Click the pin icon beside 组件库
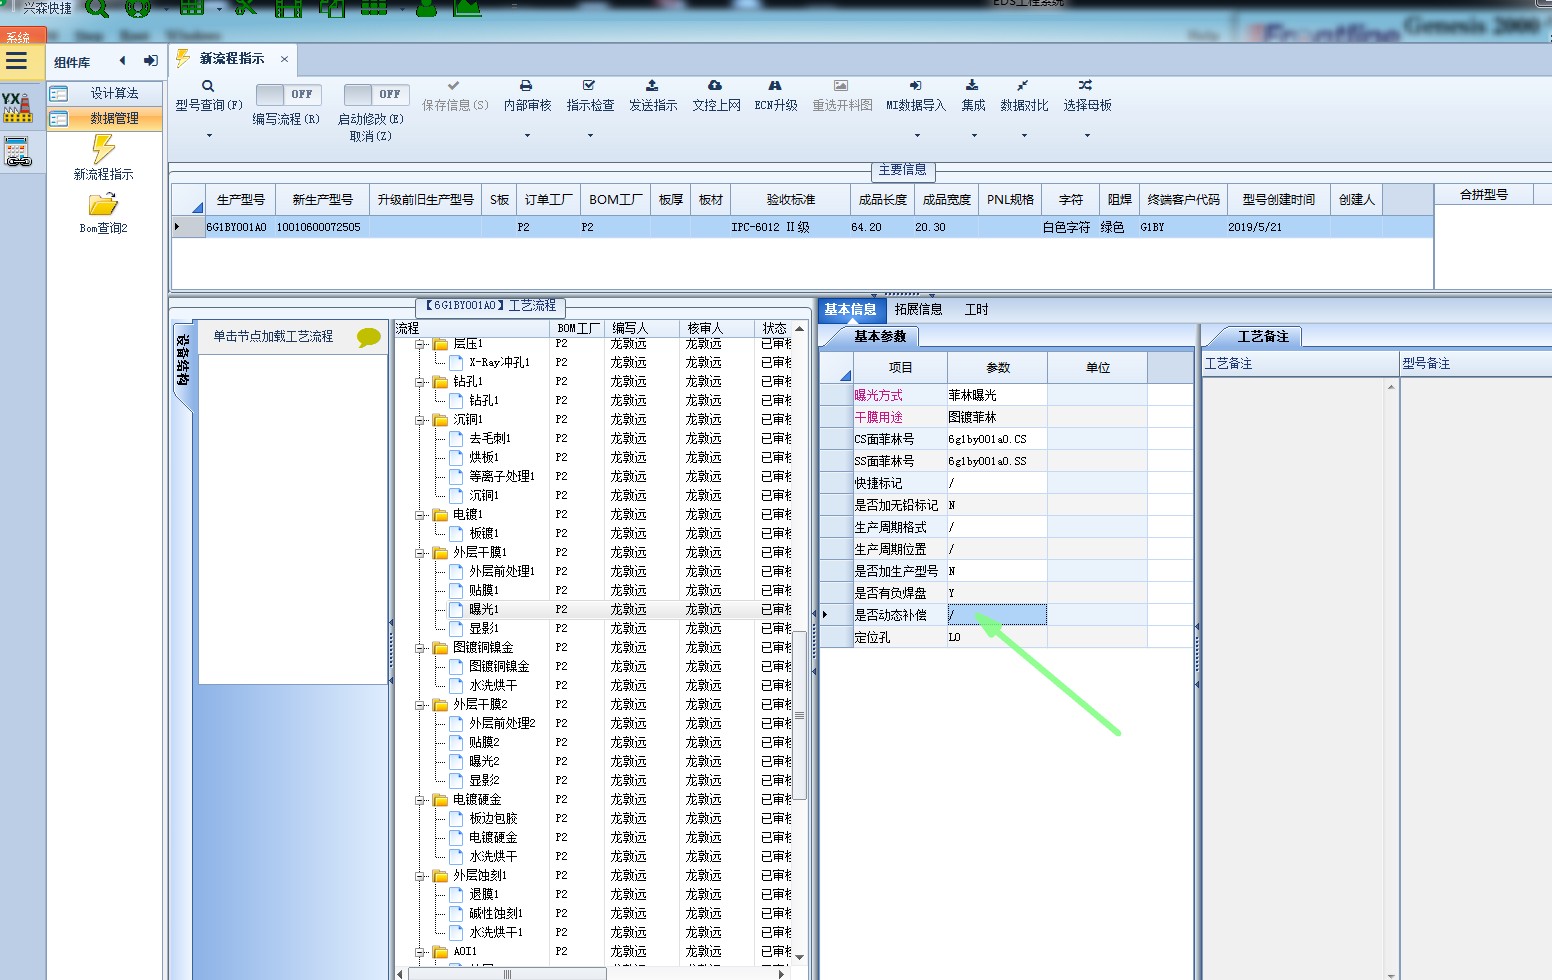Image resolution: width=1552 pixels, height=980 pixels. 150,61
